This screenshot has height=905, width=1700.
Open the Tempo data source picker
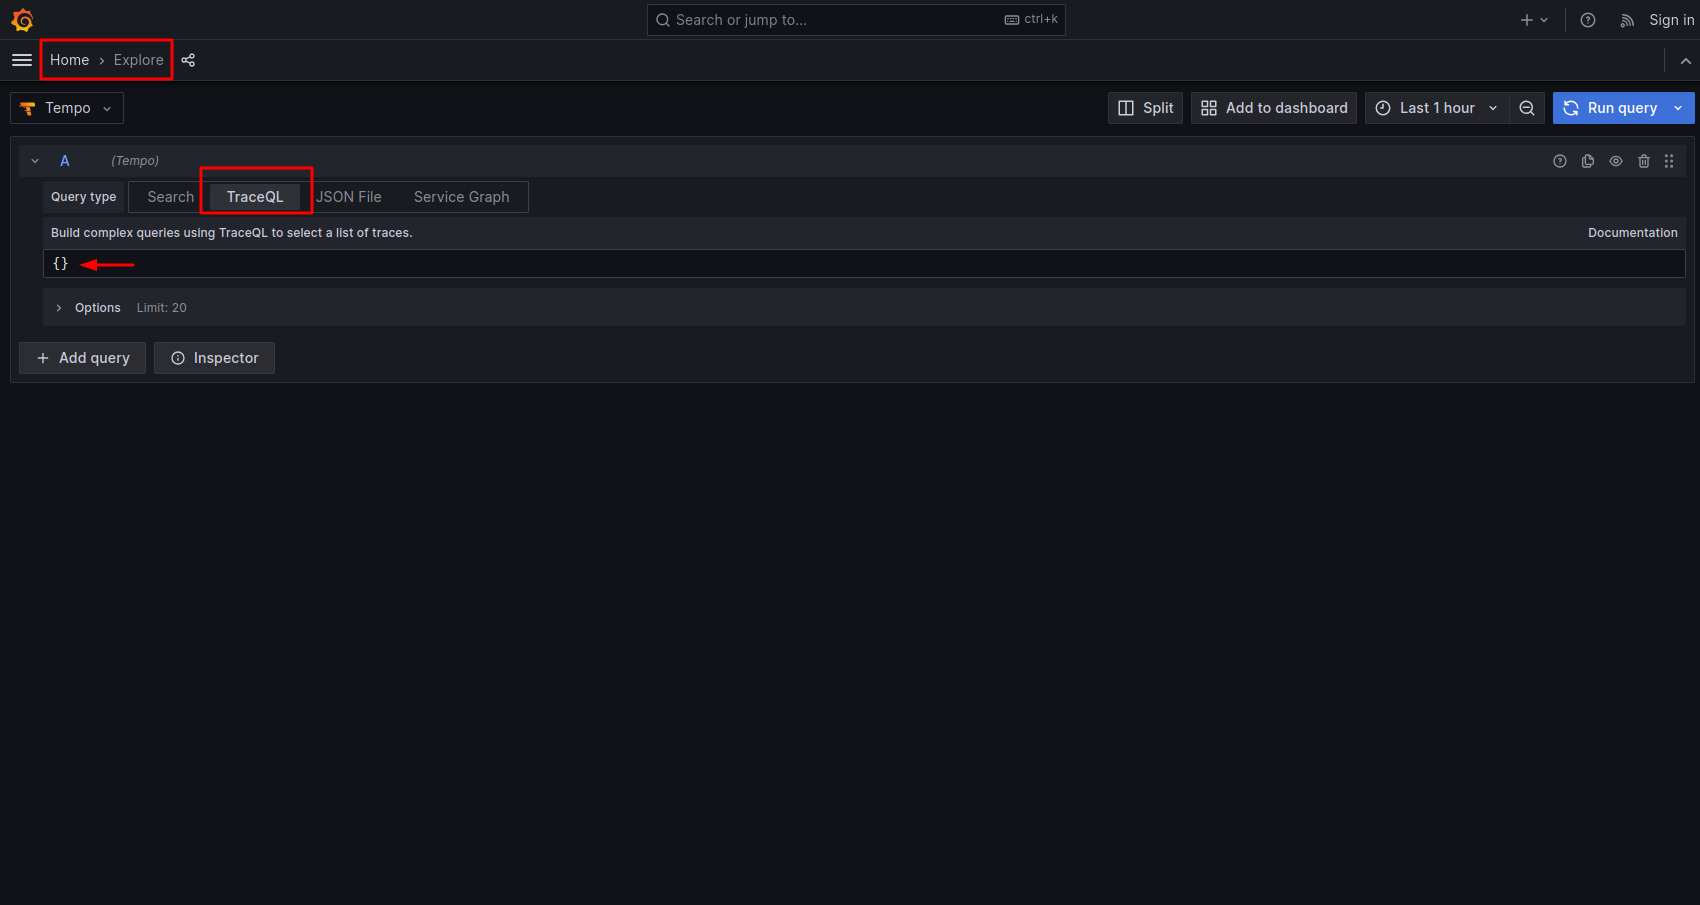[x=67, y=108]
